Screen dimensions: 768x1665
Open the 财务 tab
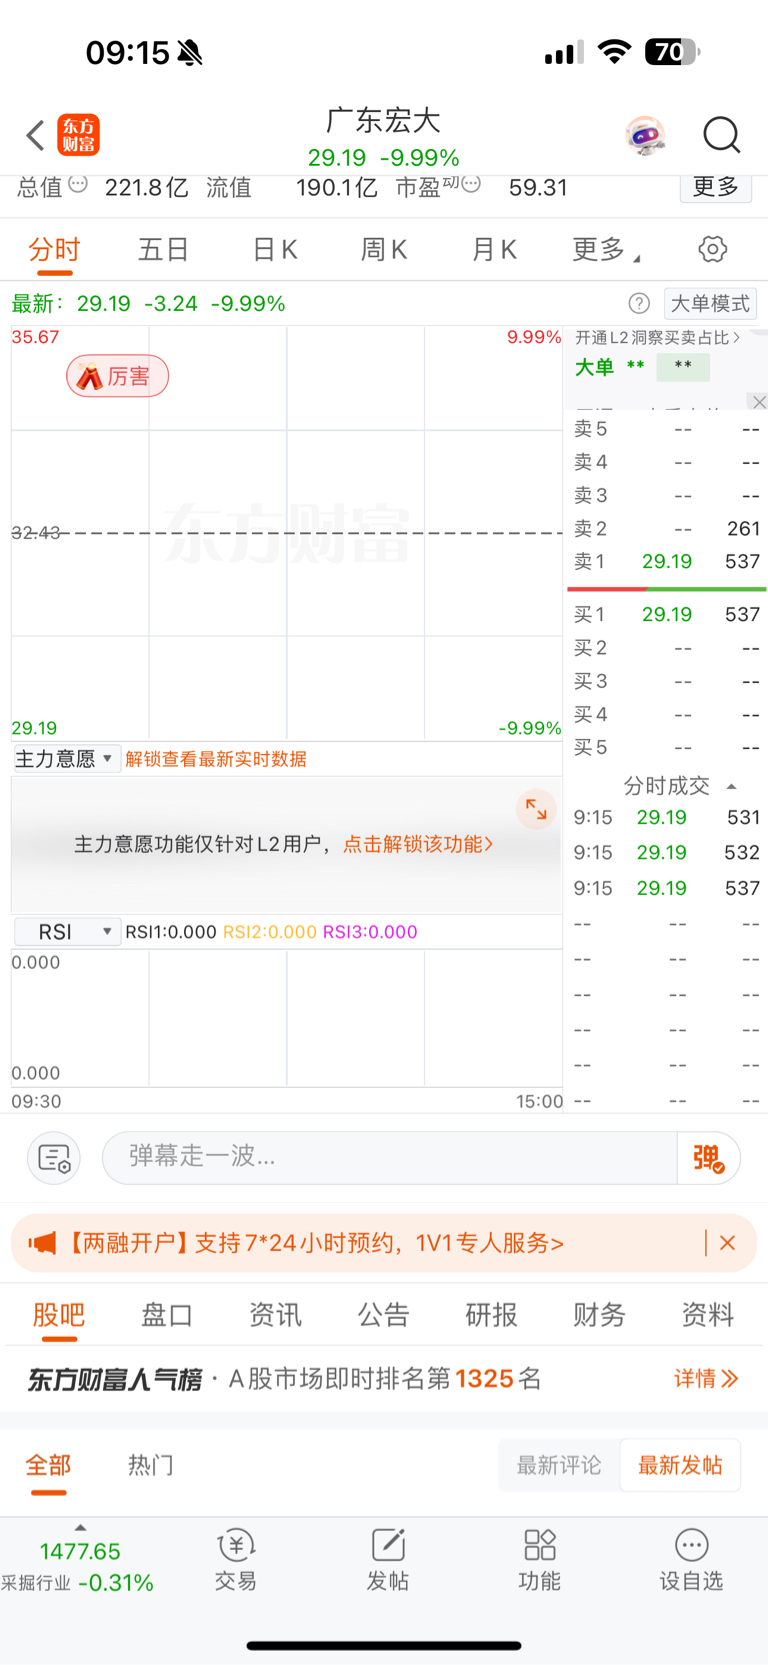point(599,1315)
